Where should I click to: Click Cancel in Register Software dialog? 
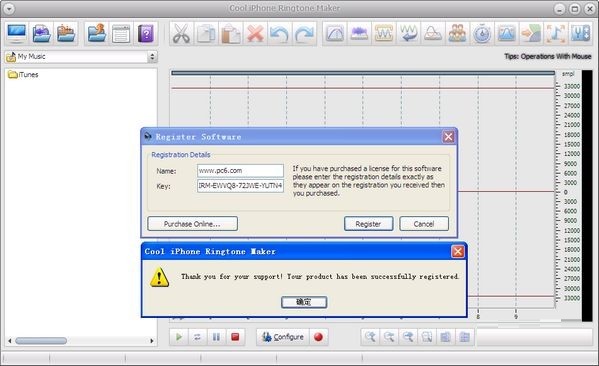click(x=424, y=224)
